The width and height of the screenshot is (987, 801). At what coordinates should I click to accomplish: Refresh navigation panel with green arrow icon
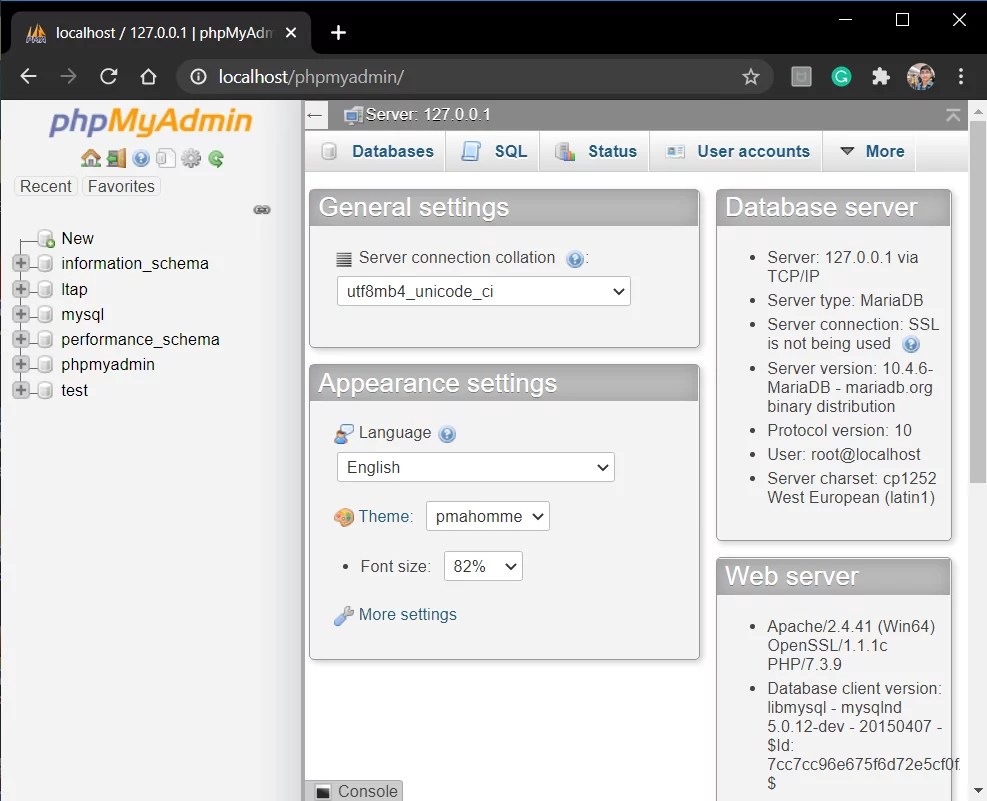[x=215, y=158]
